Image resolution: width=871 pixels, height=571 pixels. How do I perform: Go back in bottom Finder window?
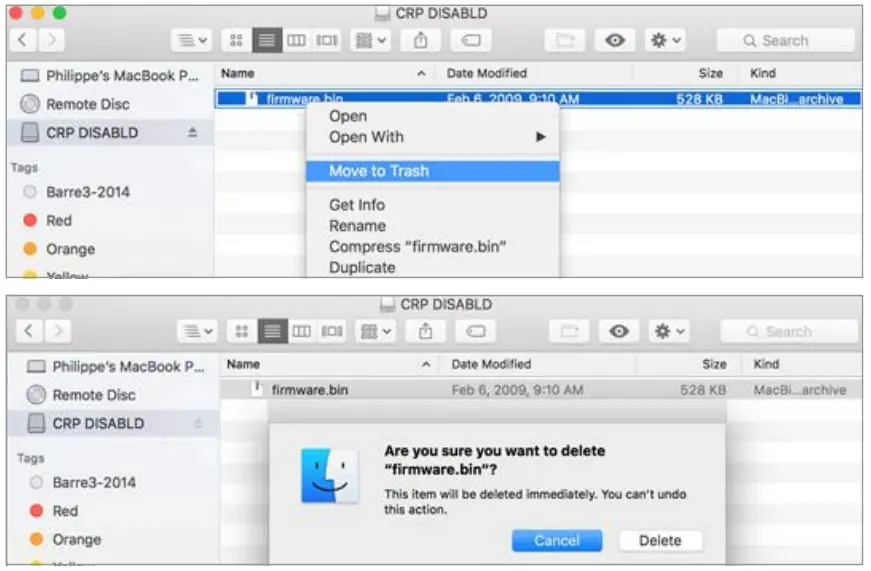pyautogui.click(x=29, y=331)
